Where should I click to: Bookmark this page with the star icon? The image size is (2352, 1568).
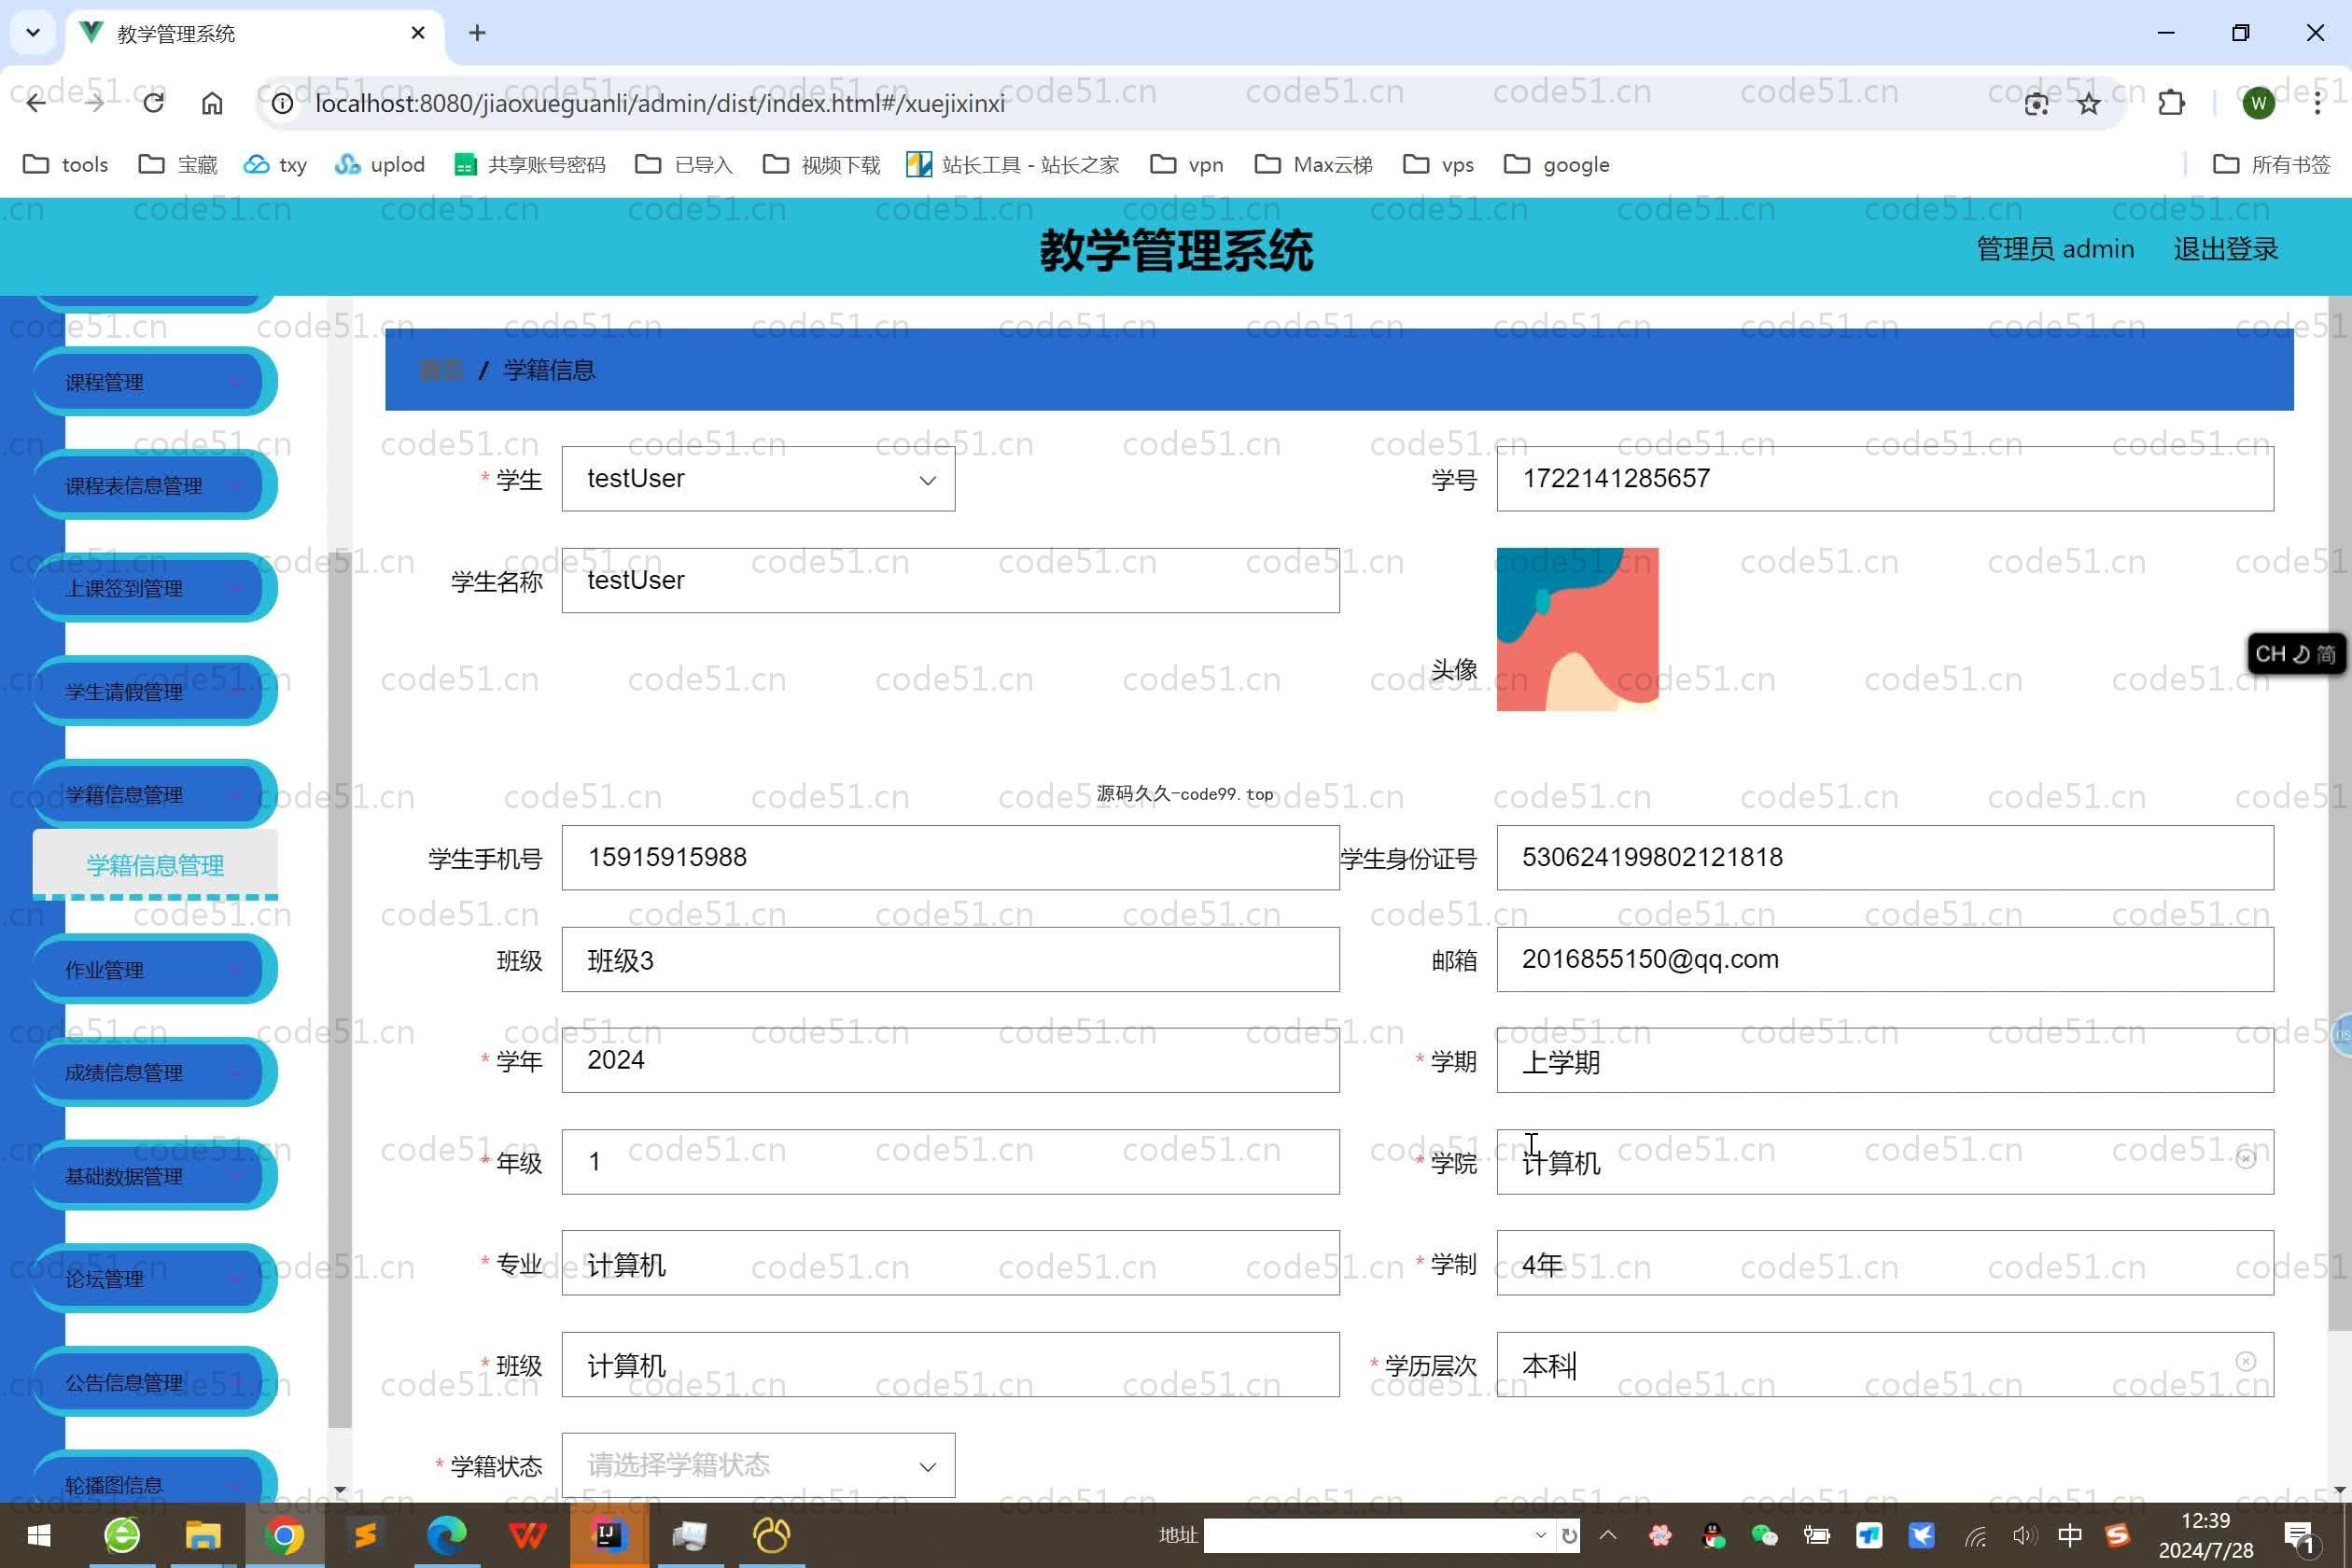pyautogui.click(x=2089, y=103)
